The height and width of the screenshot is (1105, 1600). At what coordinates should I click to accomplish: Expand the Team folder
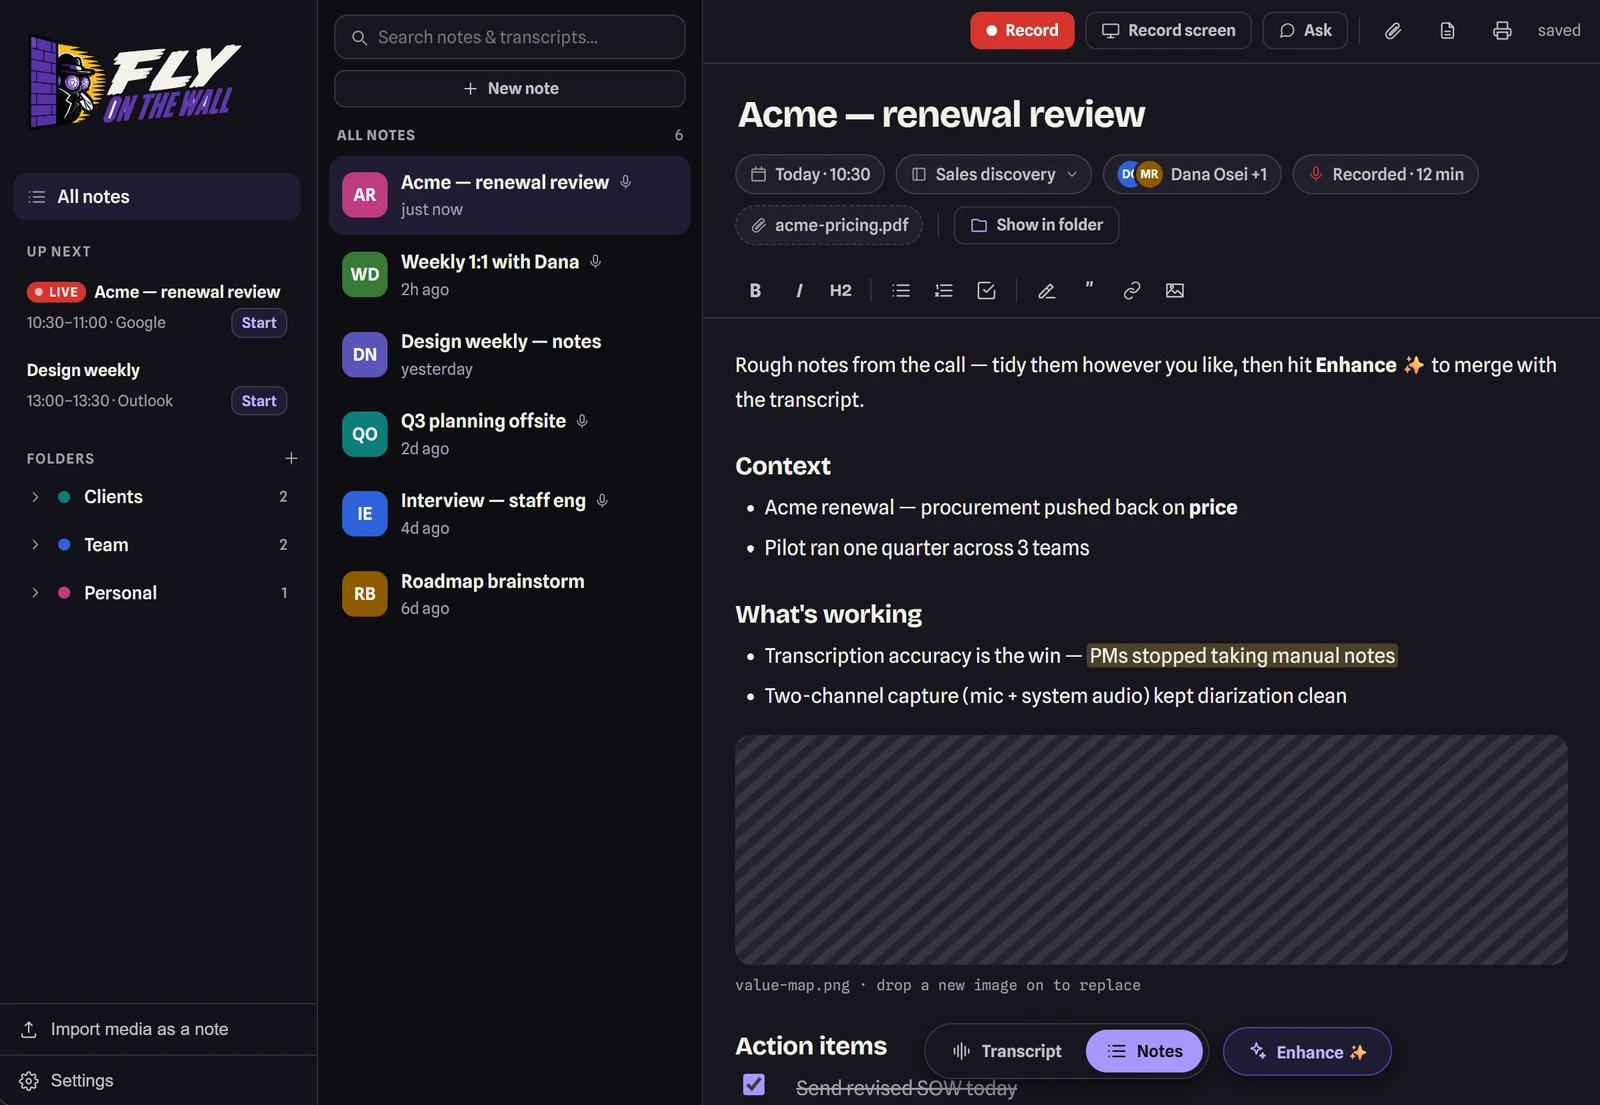[35, 545]
